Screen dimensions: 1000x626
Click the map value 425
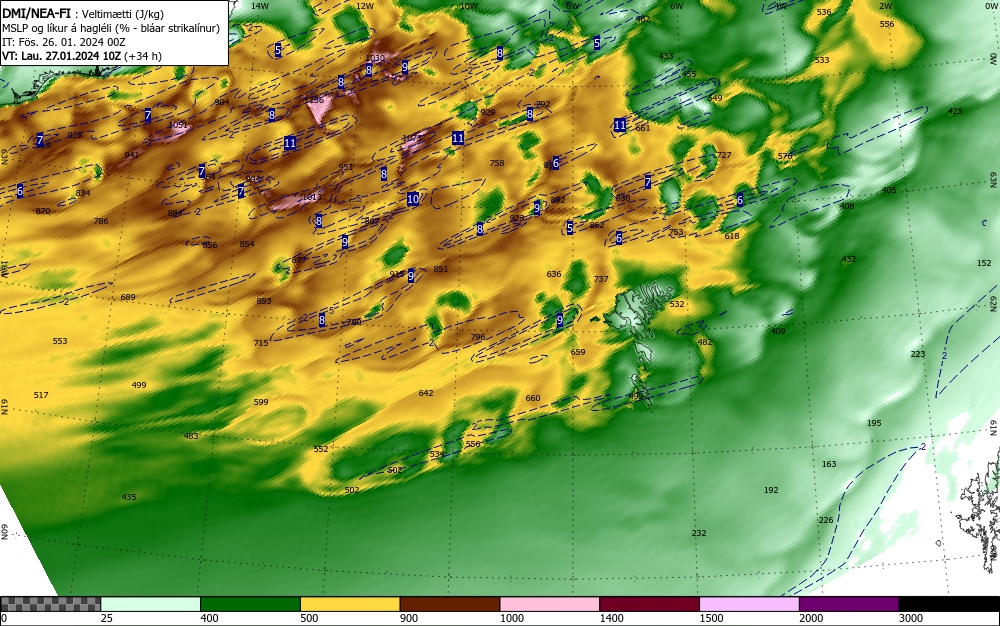click(955, 111)
